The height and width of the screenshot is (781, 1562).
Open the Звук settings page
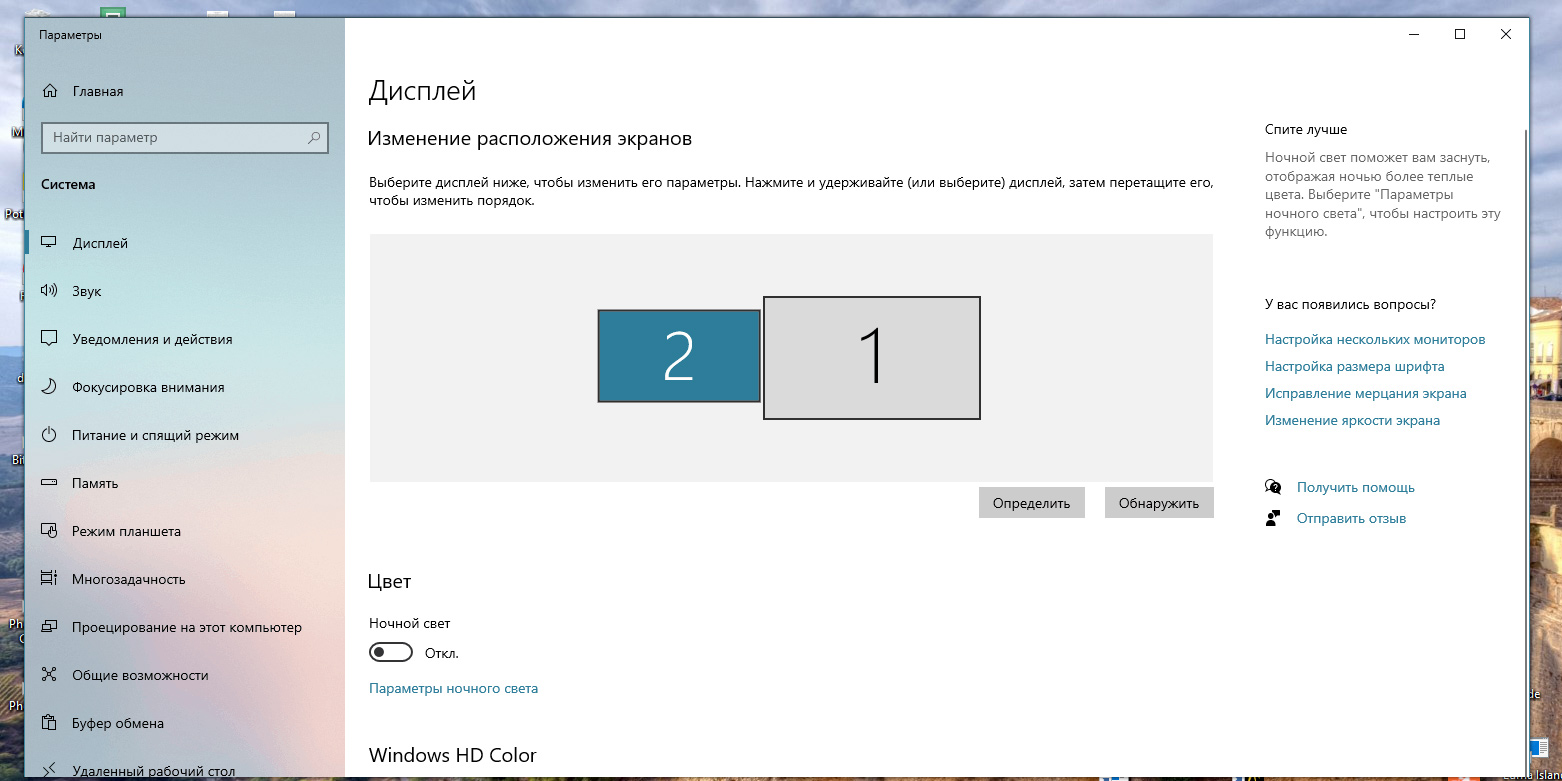pyautogui.click(x=185, y=291)
